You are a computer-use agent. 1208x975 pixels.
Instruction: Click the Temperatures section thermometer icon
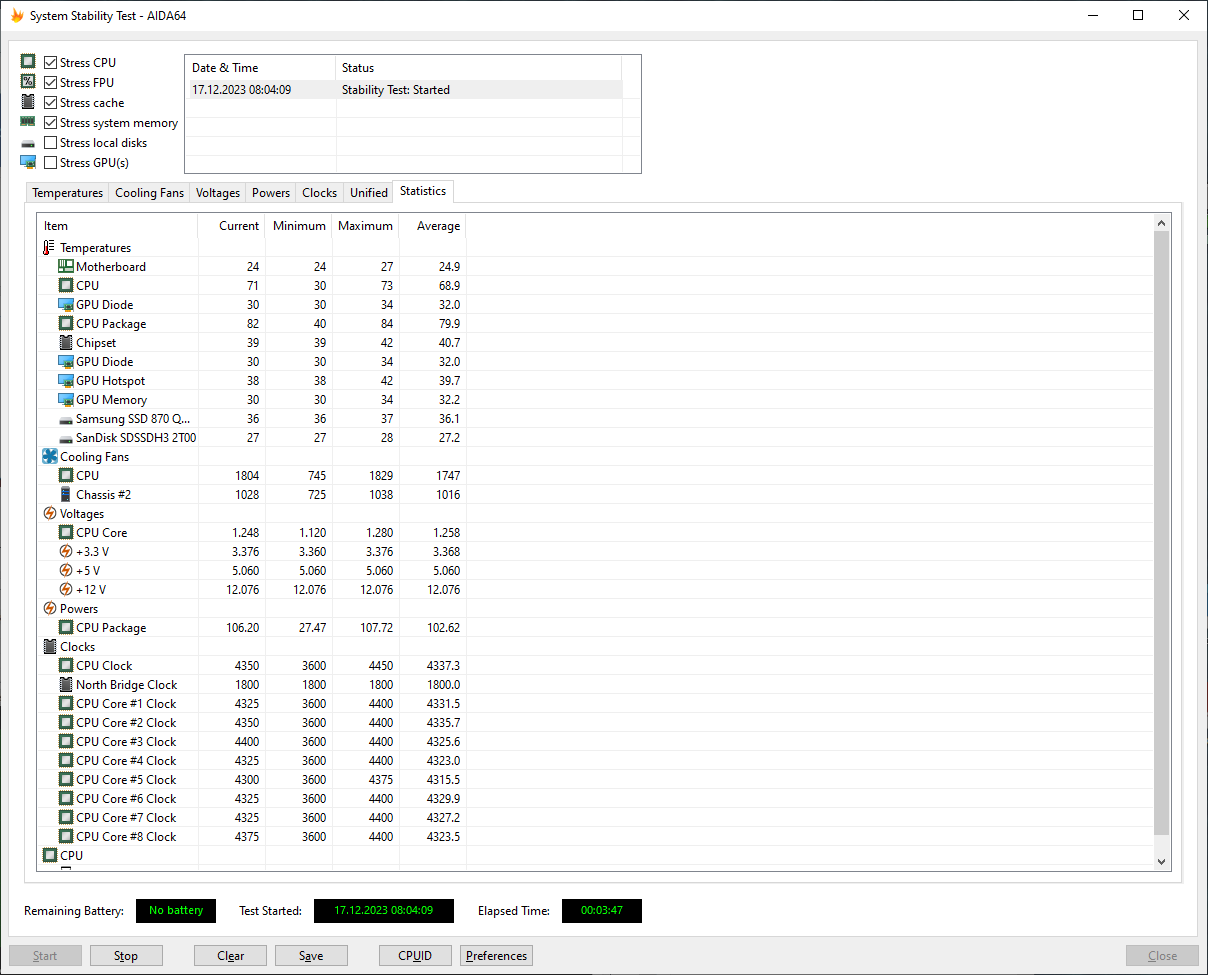click(x=50, y=248)
